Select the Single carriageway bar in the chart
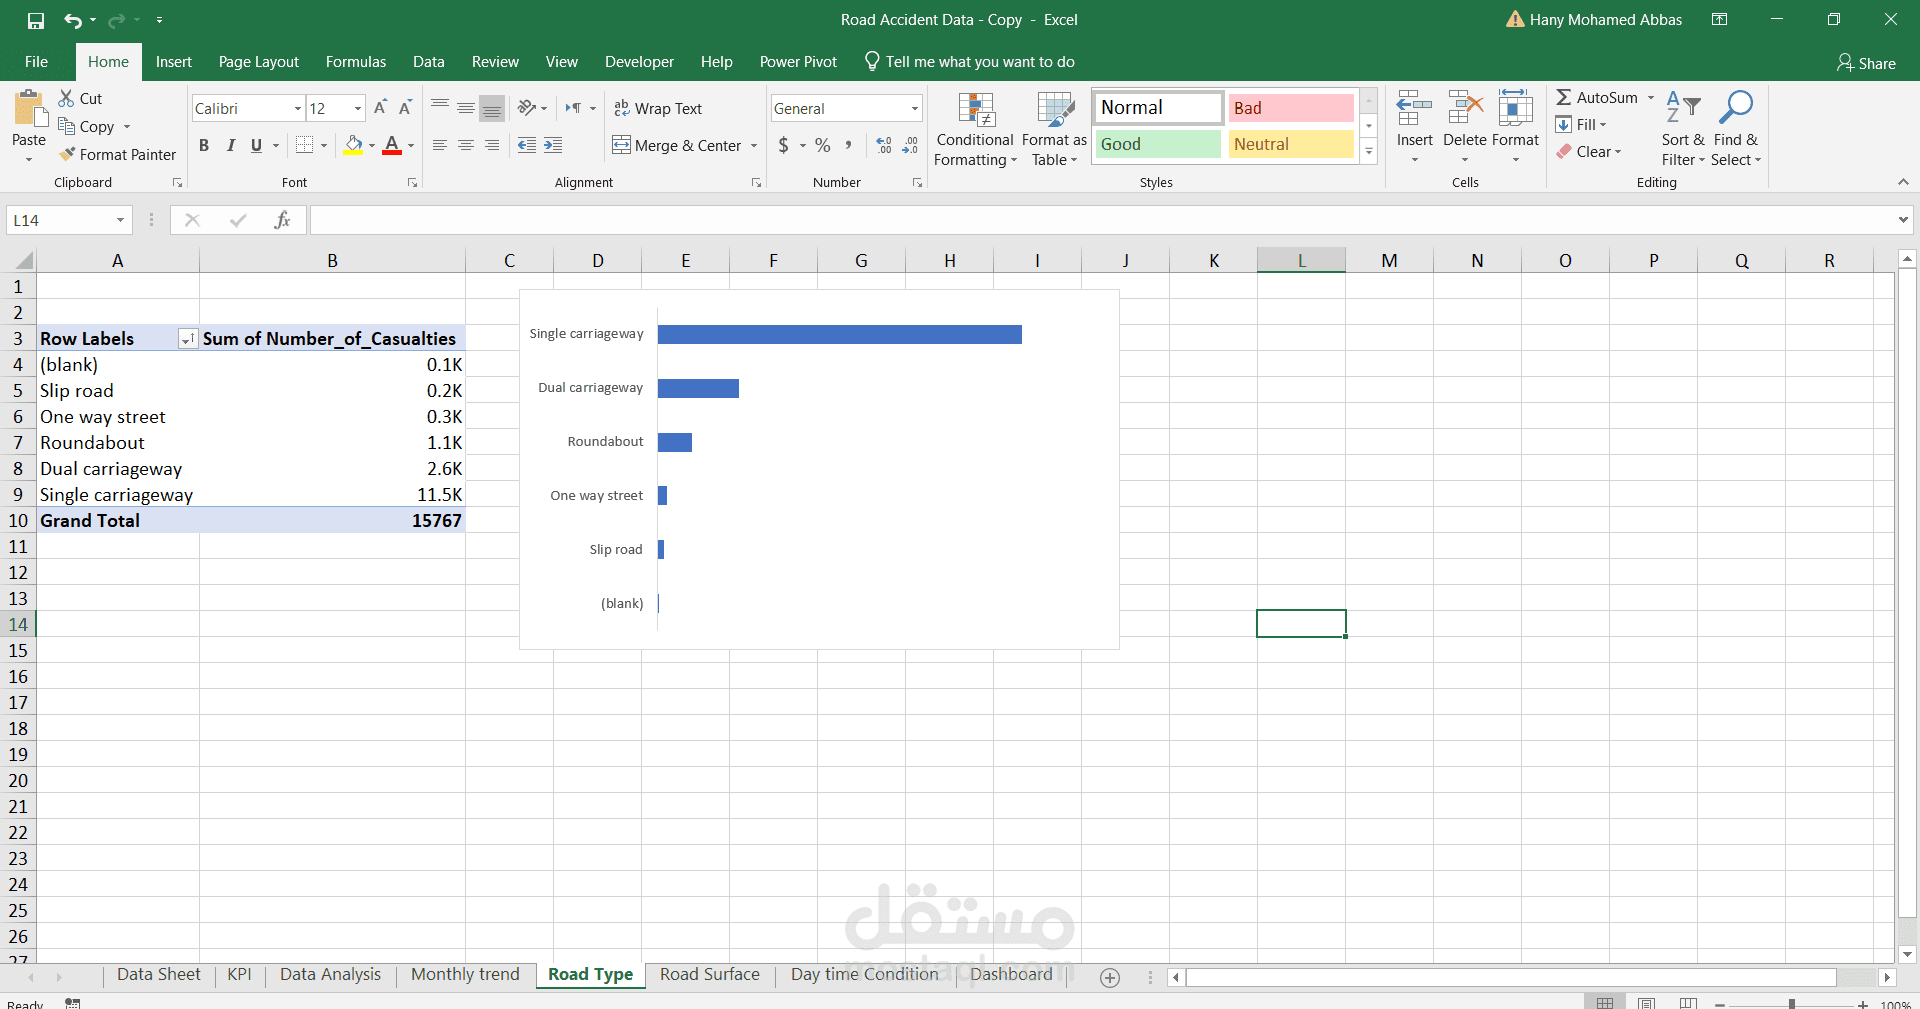1920x1009 pixels. point(840,335)
